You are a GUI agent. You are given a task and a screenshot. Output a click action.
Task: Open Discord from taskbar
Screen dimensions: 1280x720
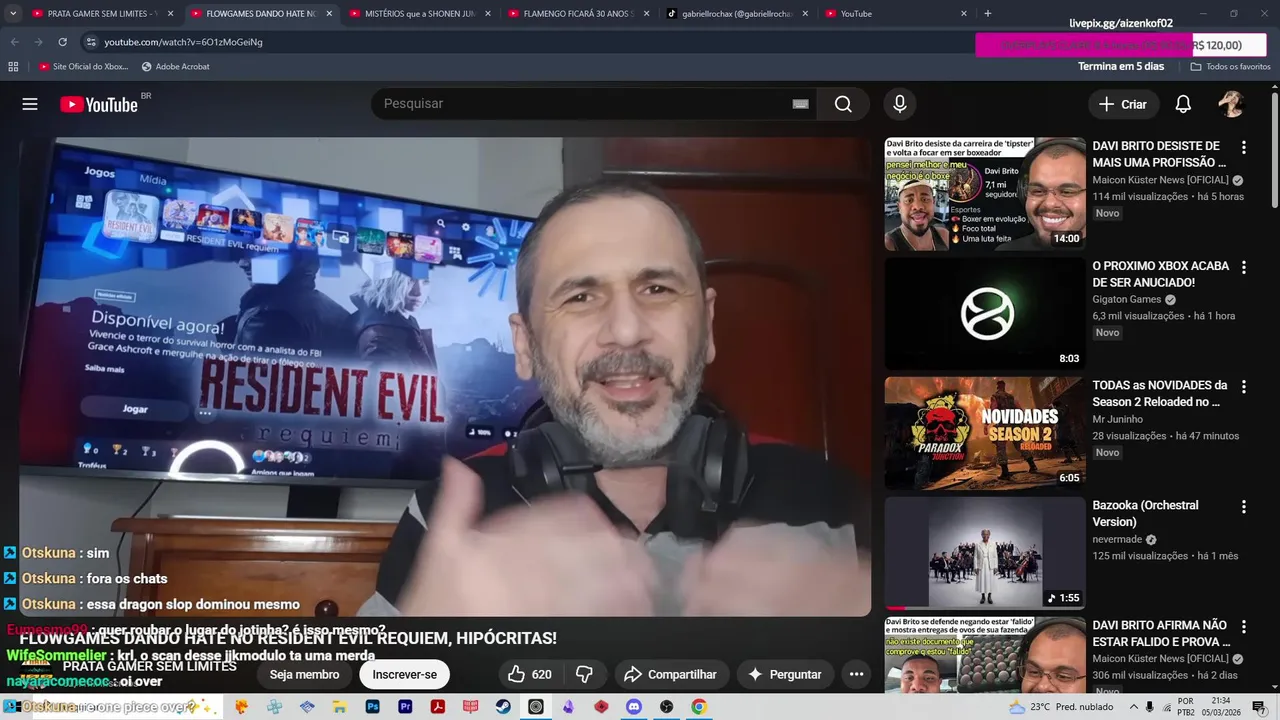pos(633,707)
